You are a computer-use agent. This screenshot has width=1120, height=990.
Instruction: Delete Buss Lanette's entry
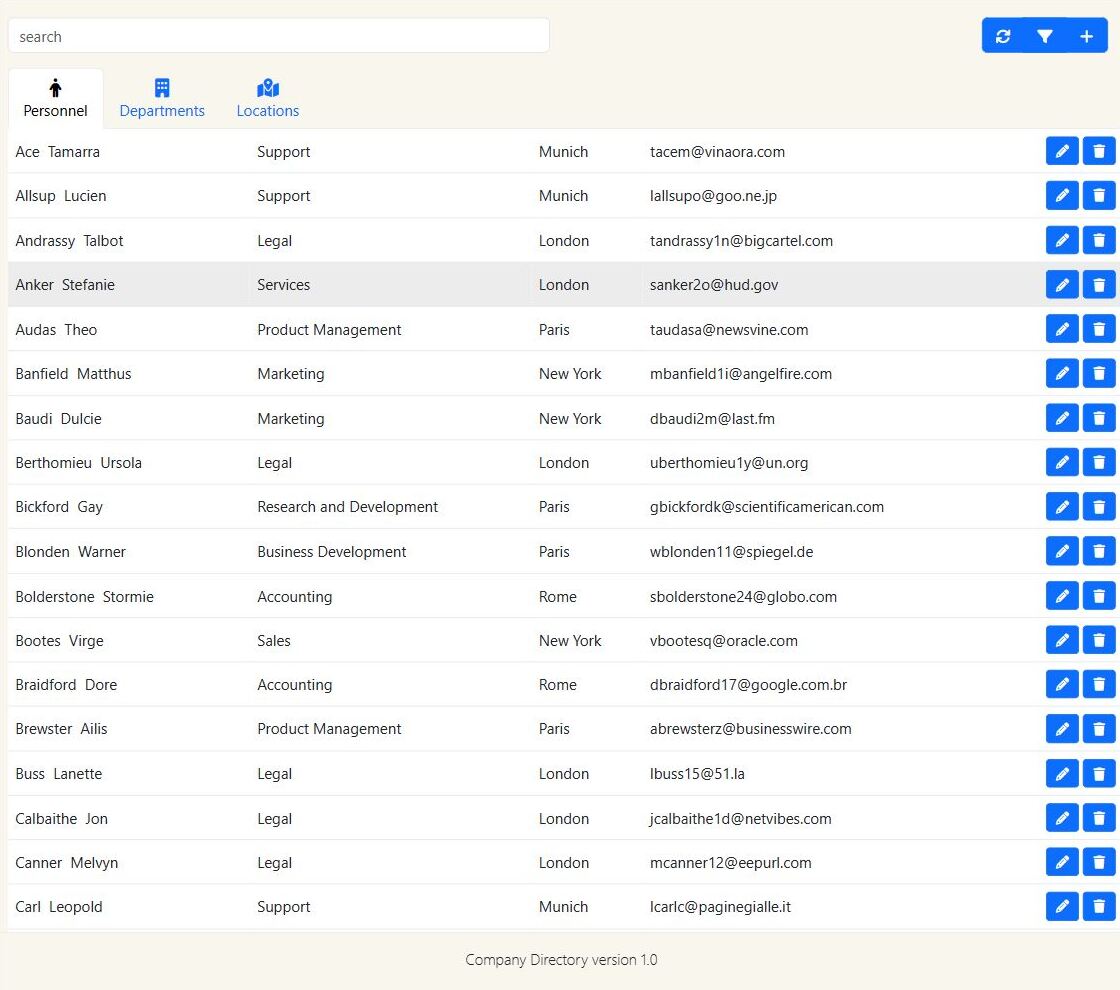(x=1098, y=773)
